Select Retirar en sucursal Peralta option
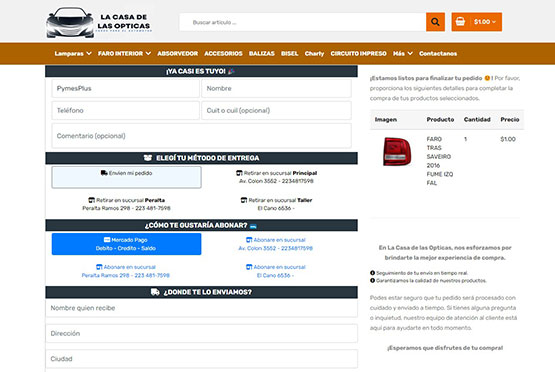Screen dimensions: 555x372 click(x=126, y=204)
